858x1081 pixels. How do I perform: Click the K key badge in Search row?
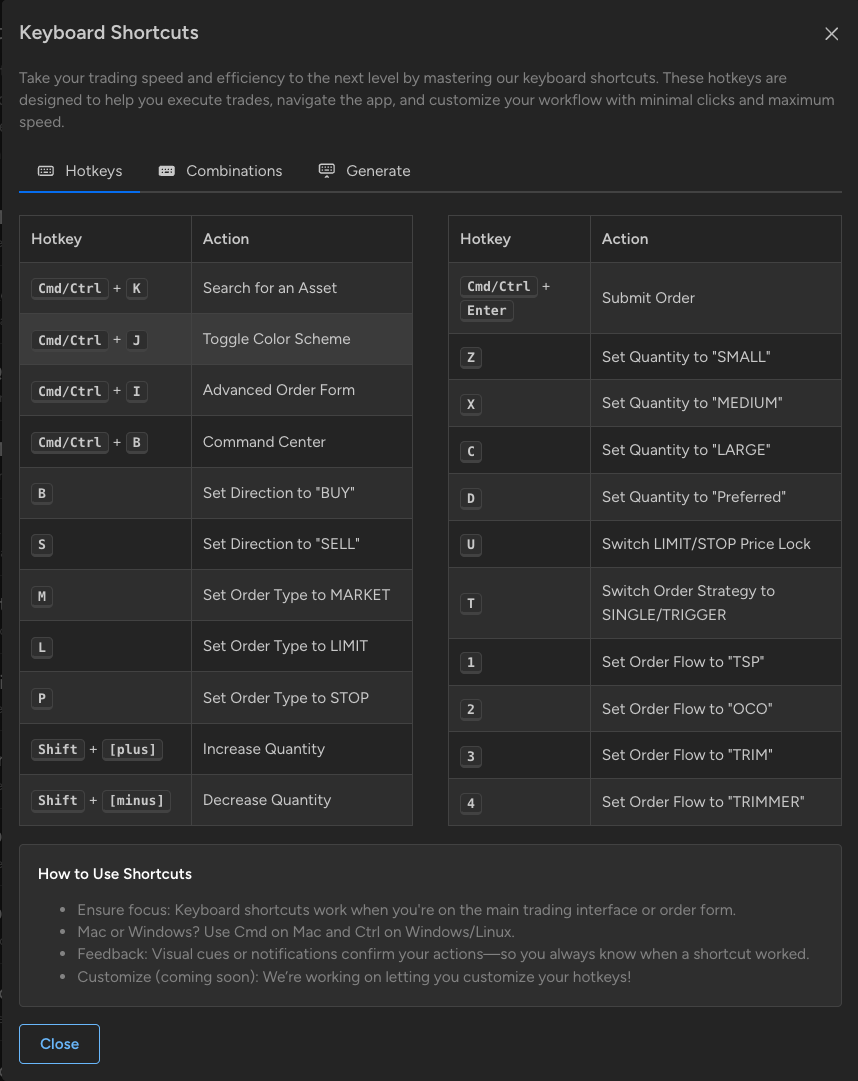(x=136, y=288)
